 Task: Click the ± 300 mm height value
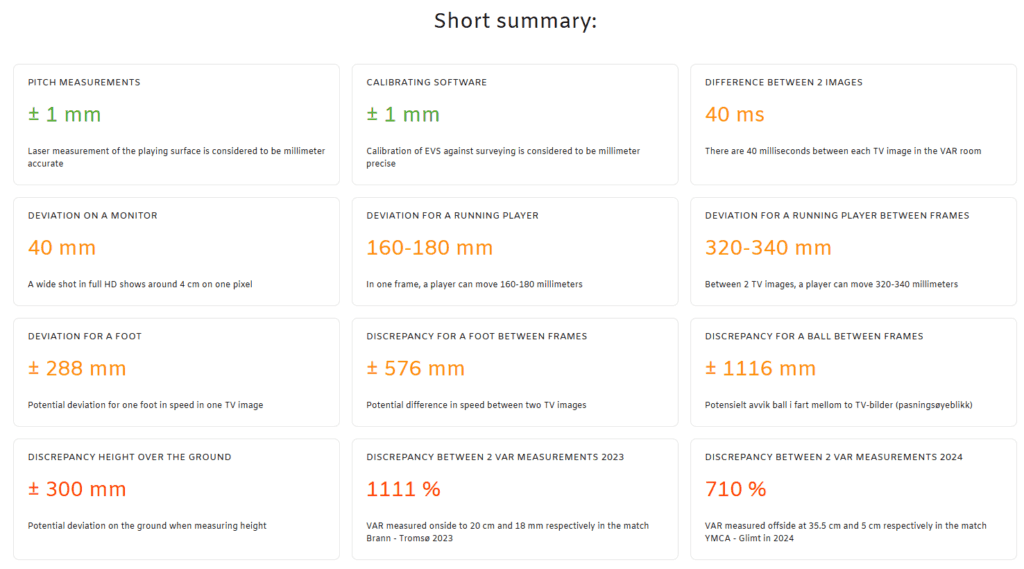(x=79, y=490)
